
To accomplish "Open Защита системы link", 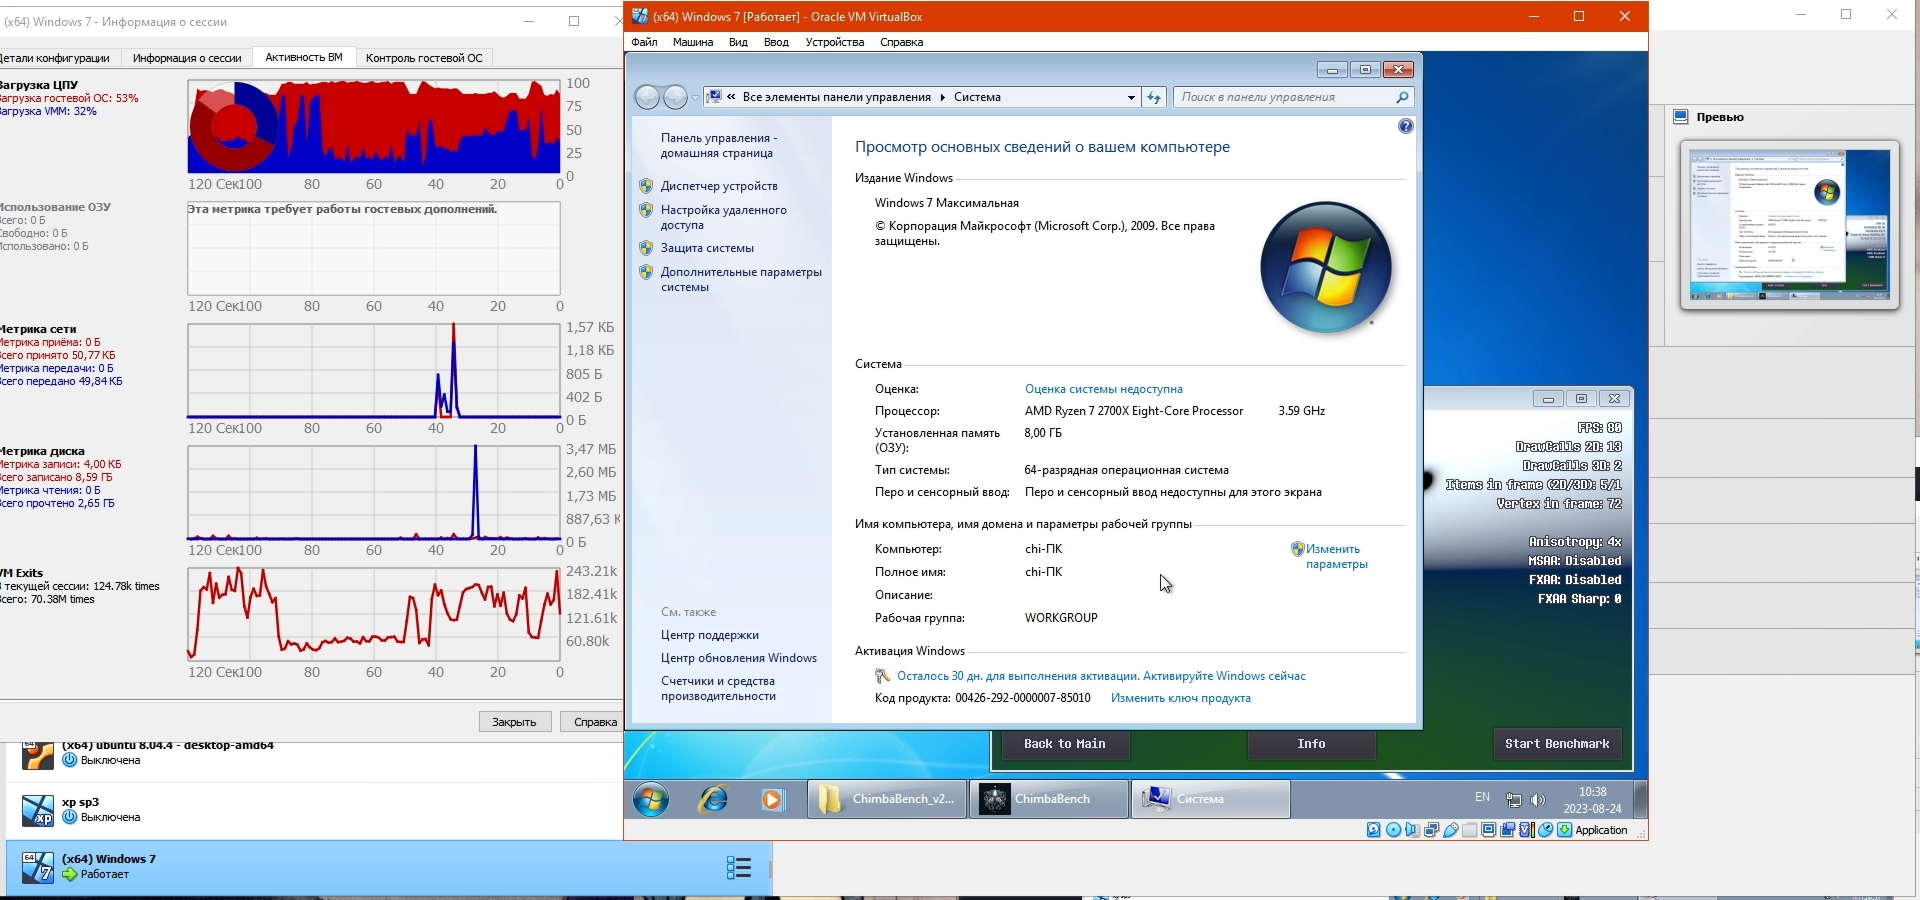I will [707, 248].
